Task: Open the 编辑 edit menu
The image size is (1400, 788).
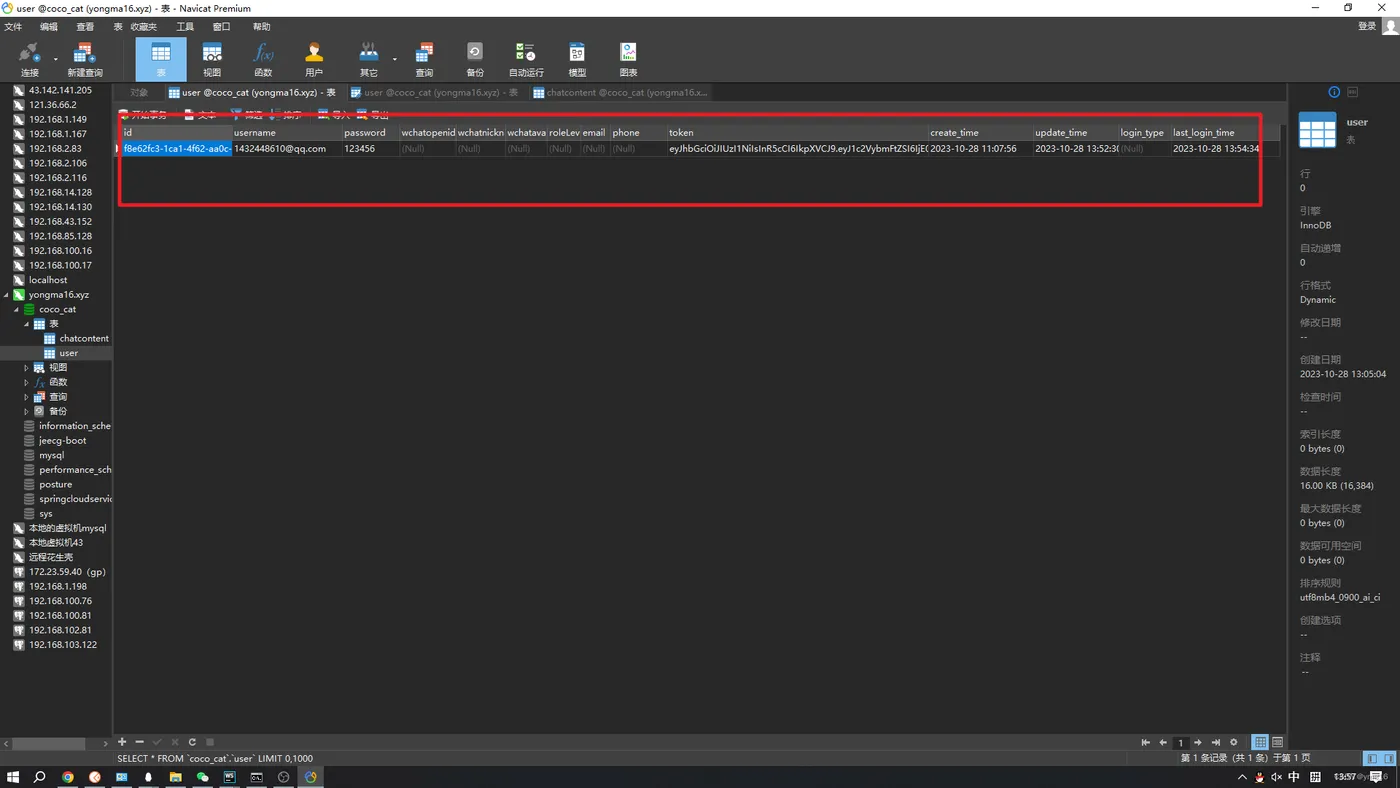Action: pos(49,27)
